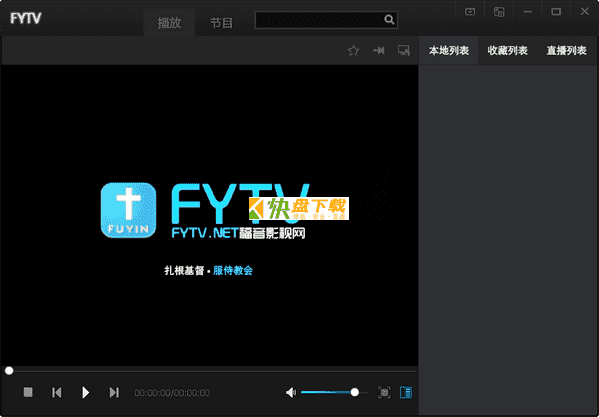Click the FYTV.NET福音影视网 text
This screenshot has height=417, width=599.
point(238,233)
